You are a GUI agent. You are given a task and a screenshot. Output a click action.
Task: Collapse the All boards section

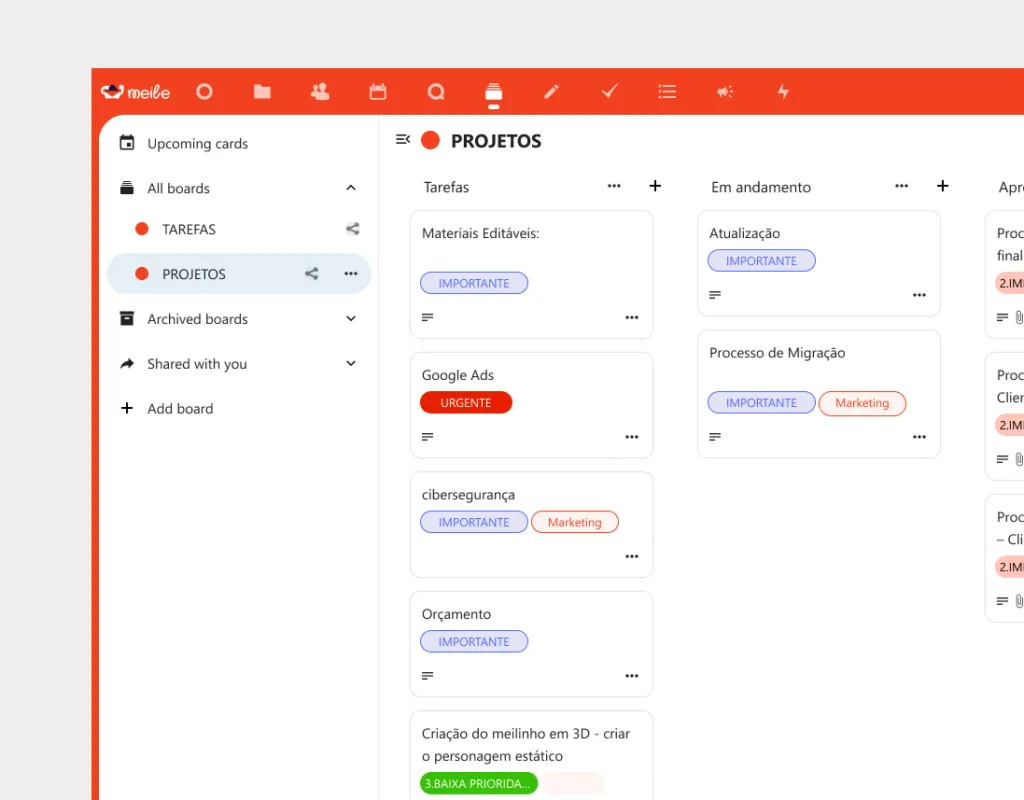pos(351,187)
